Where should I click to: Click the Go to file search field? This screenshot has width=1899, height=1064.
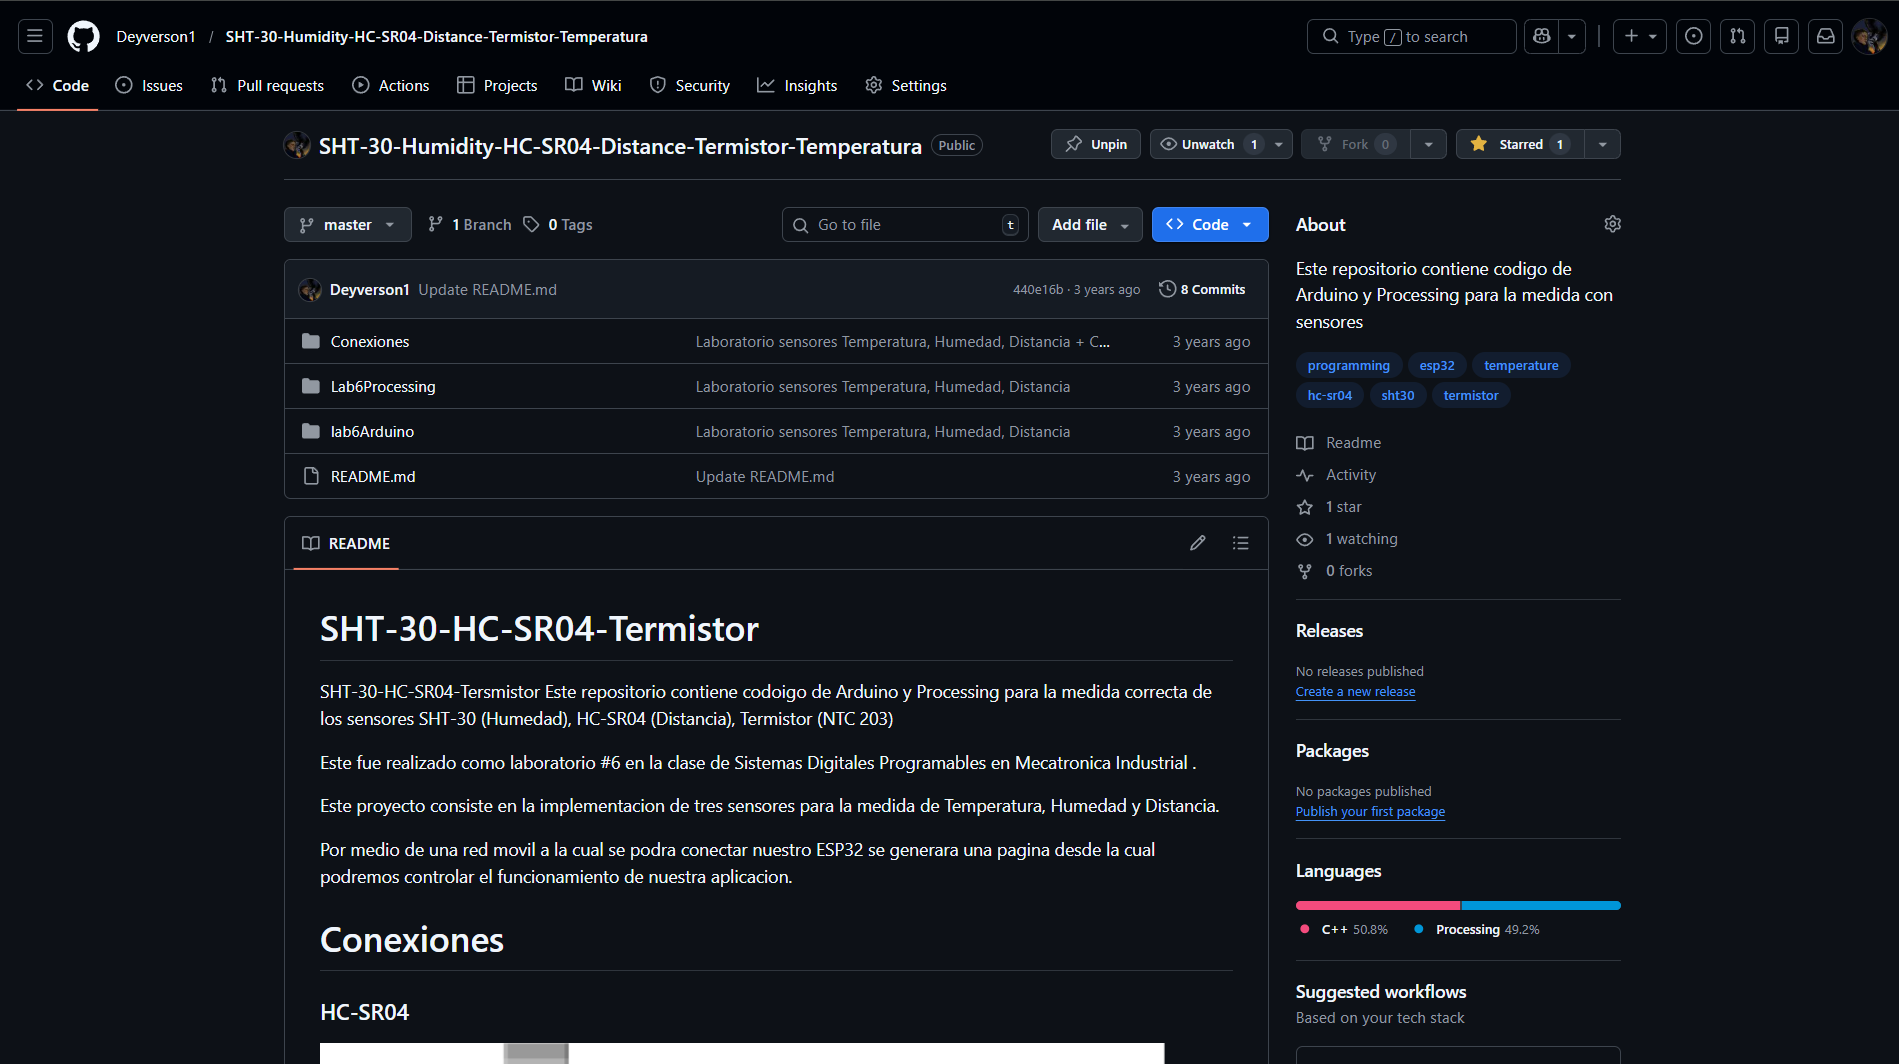[904, 225]
